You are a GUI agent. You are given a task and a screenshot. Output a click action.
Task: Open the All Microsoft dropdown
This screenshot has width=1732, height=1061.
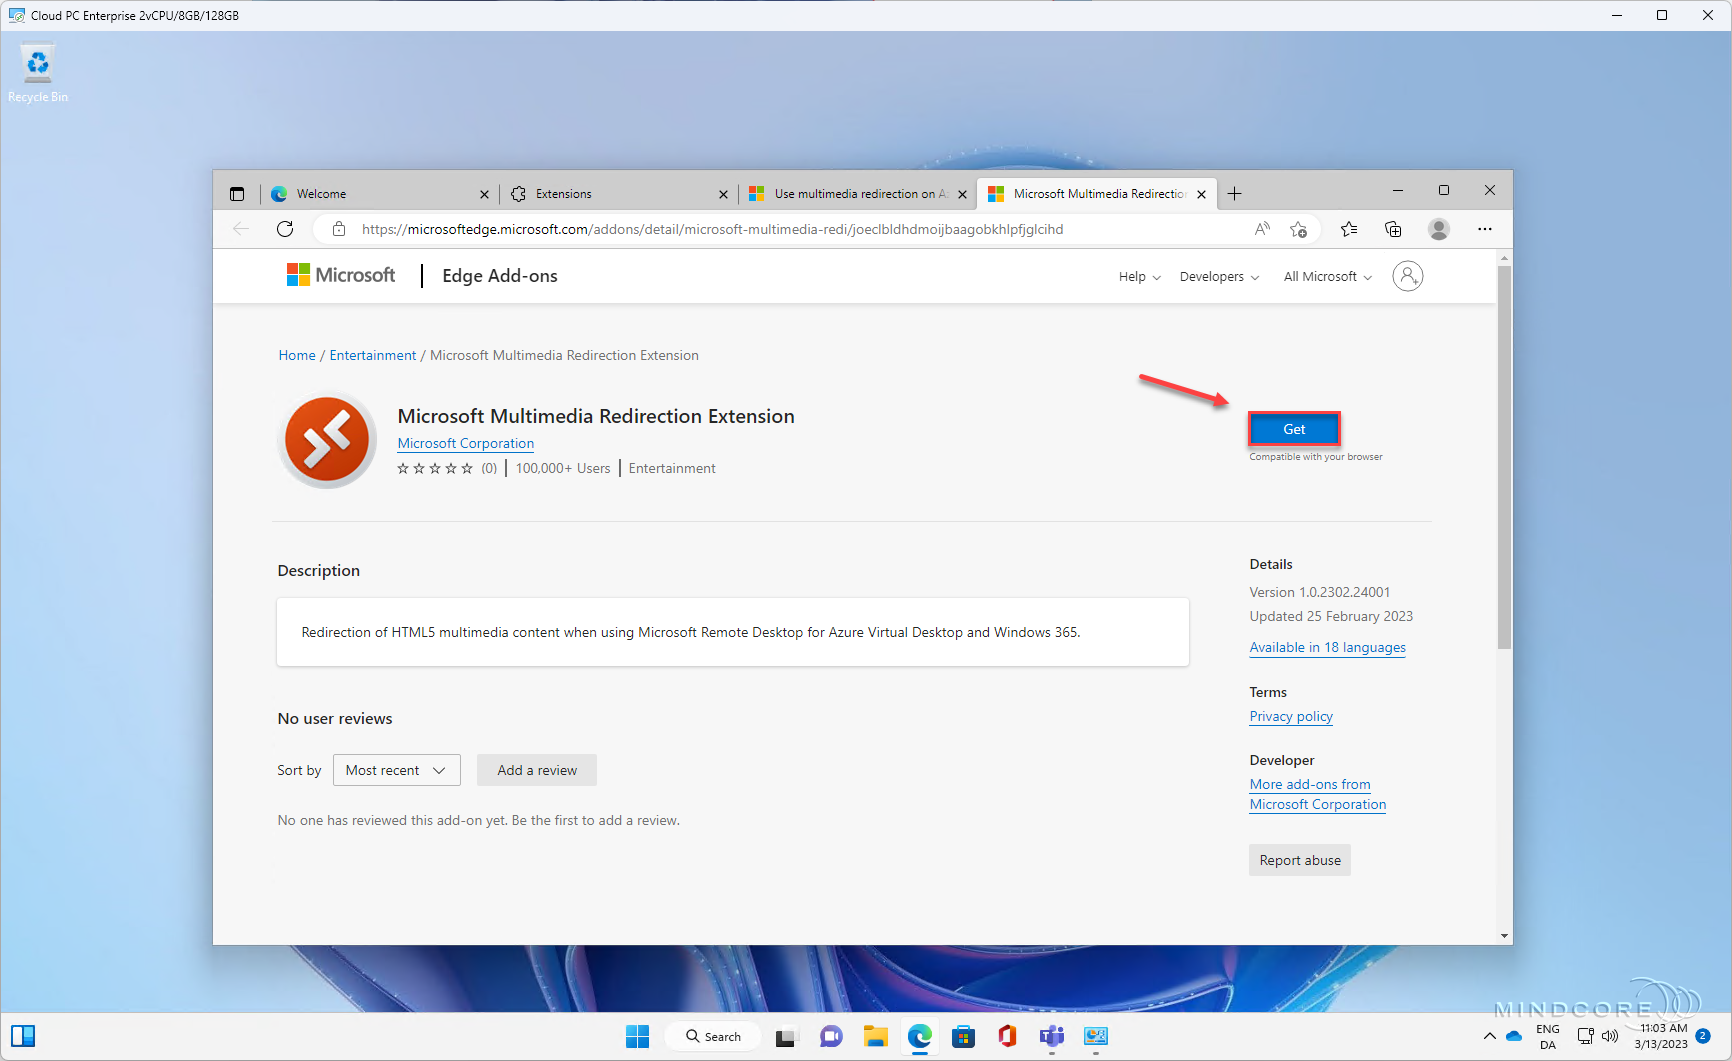[1325, 276]
